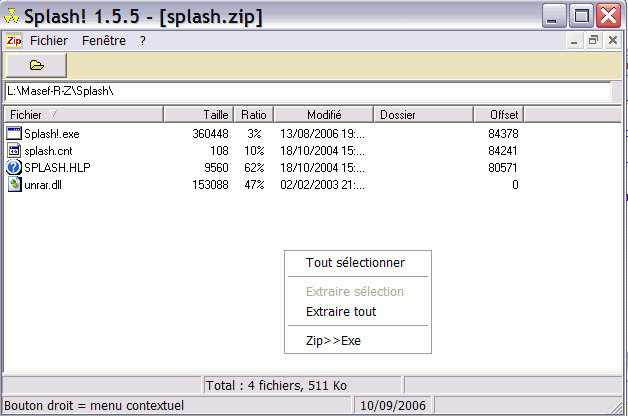Image resolution: width=628 pixels, height=416 pixels.
Task: Close the Splash! main window
Action: (608, 16)
